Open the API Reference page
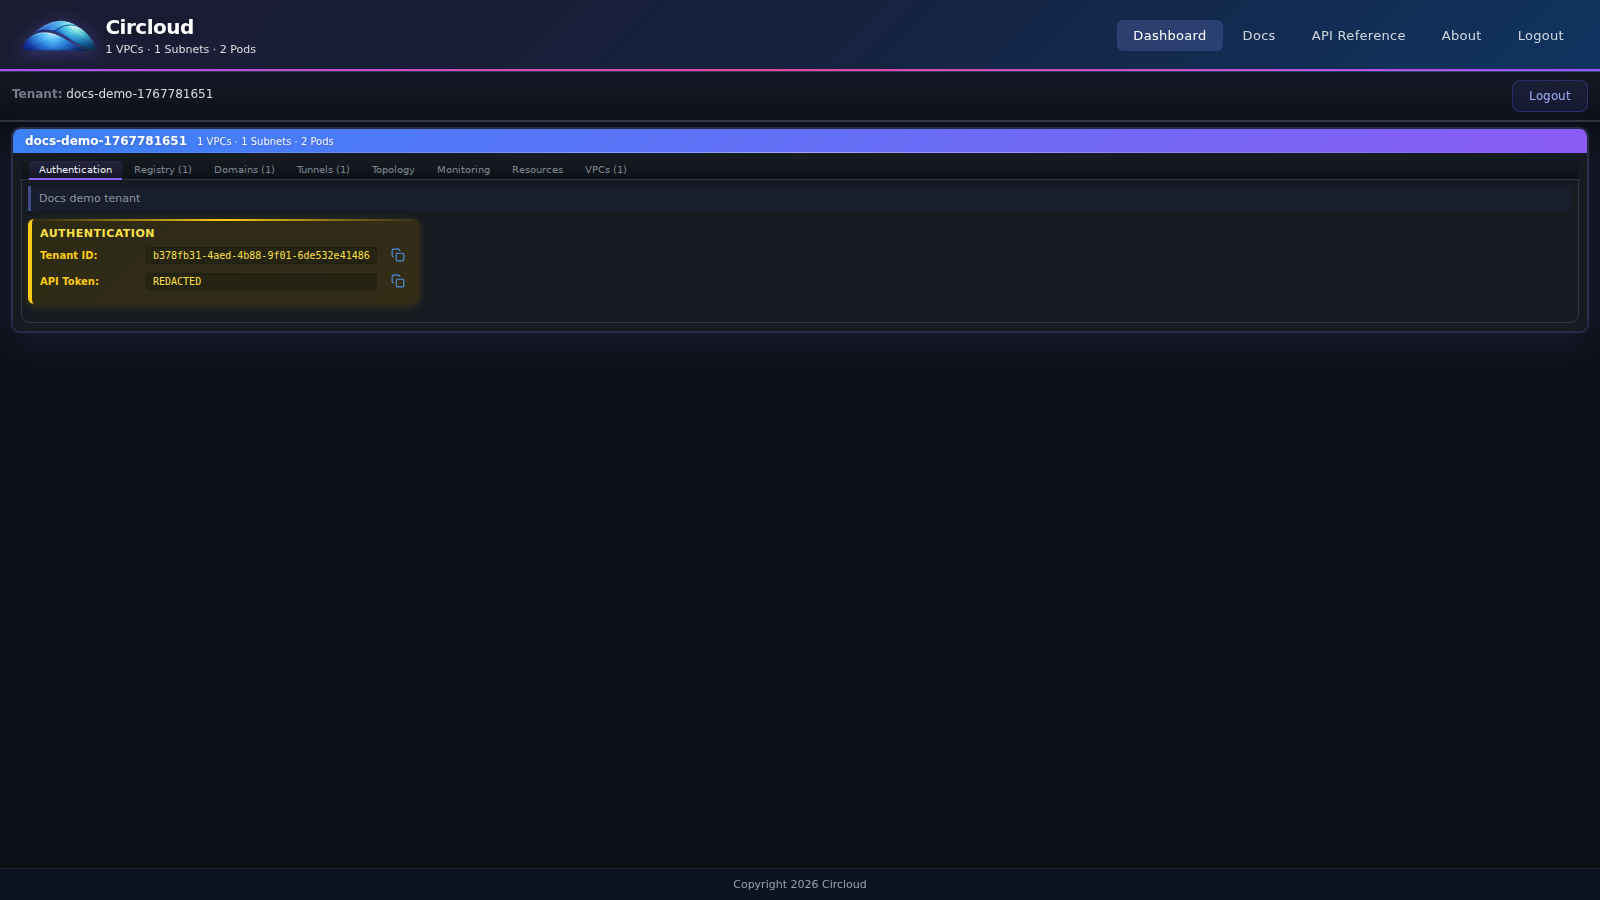 click(1357, 35)
